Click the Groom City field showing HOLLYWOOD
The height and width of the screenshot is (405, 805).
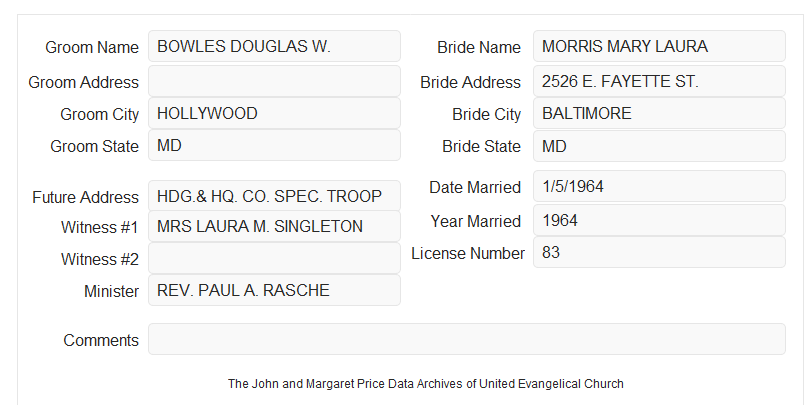point(274,113)
